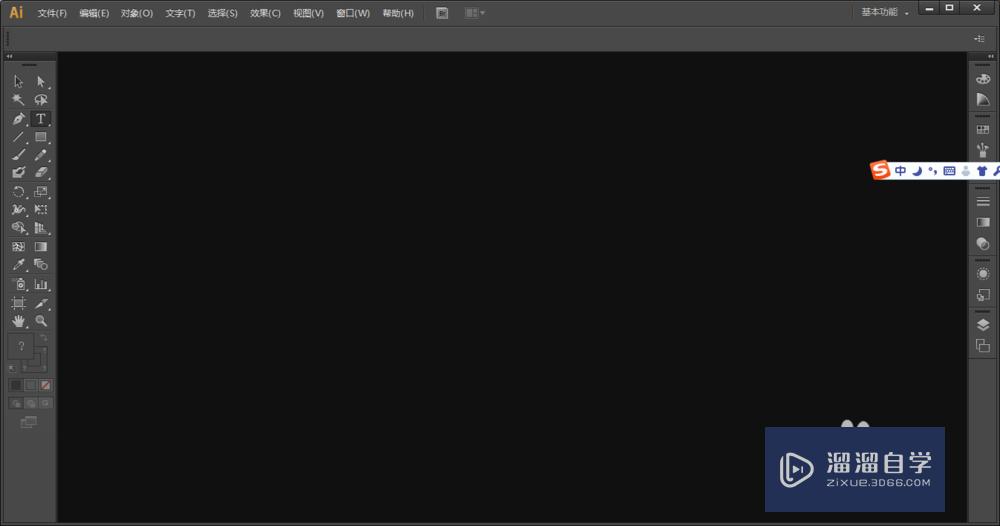This screenshot has width=1000, height=526.
Task: Expand the right panel dock arrows
Action: point(990,56)
